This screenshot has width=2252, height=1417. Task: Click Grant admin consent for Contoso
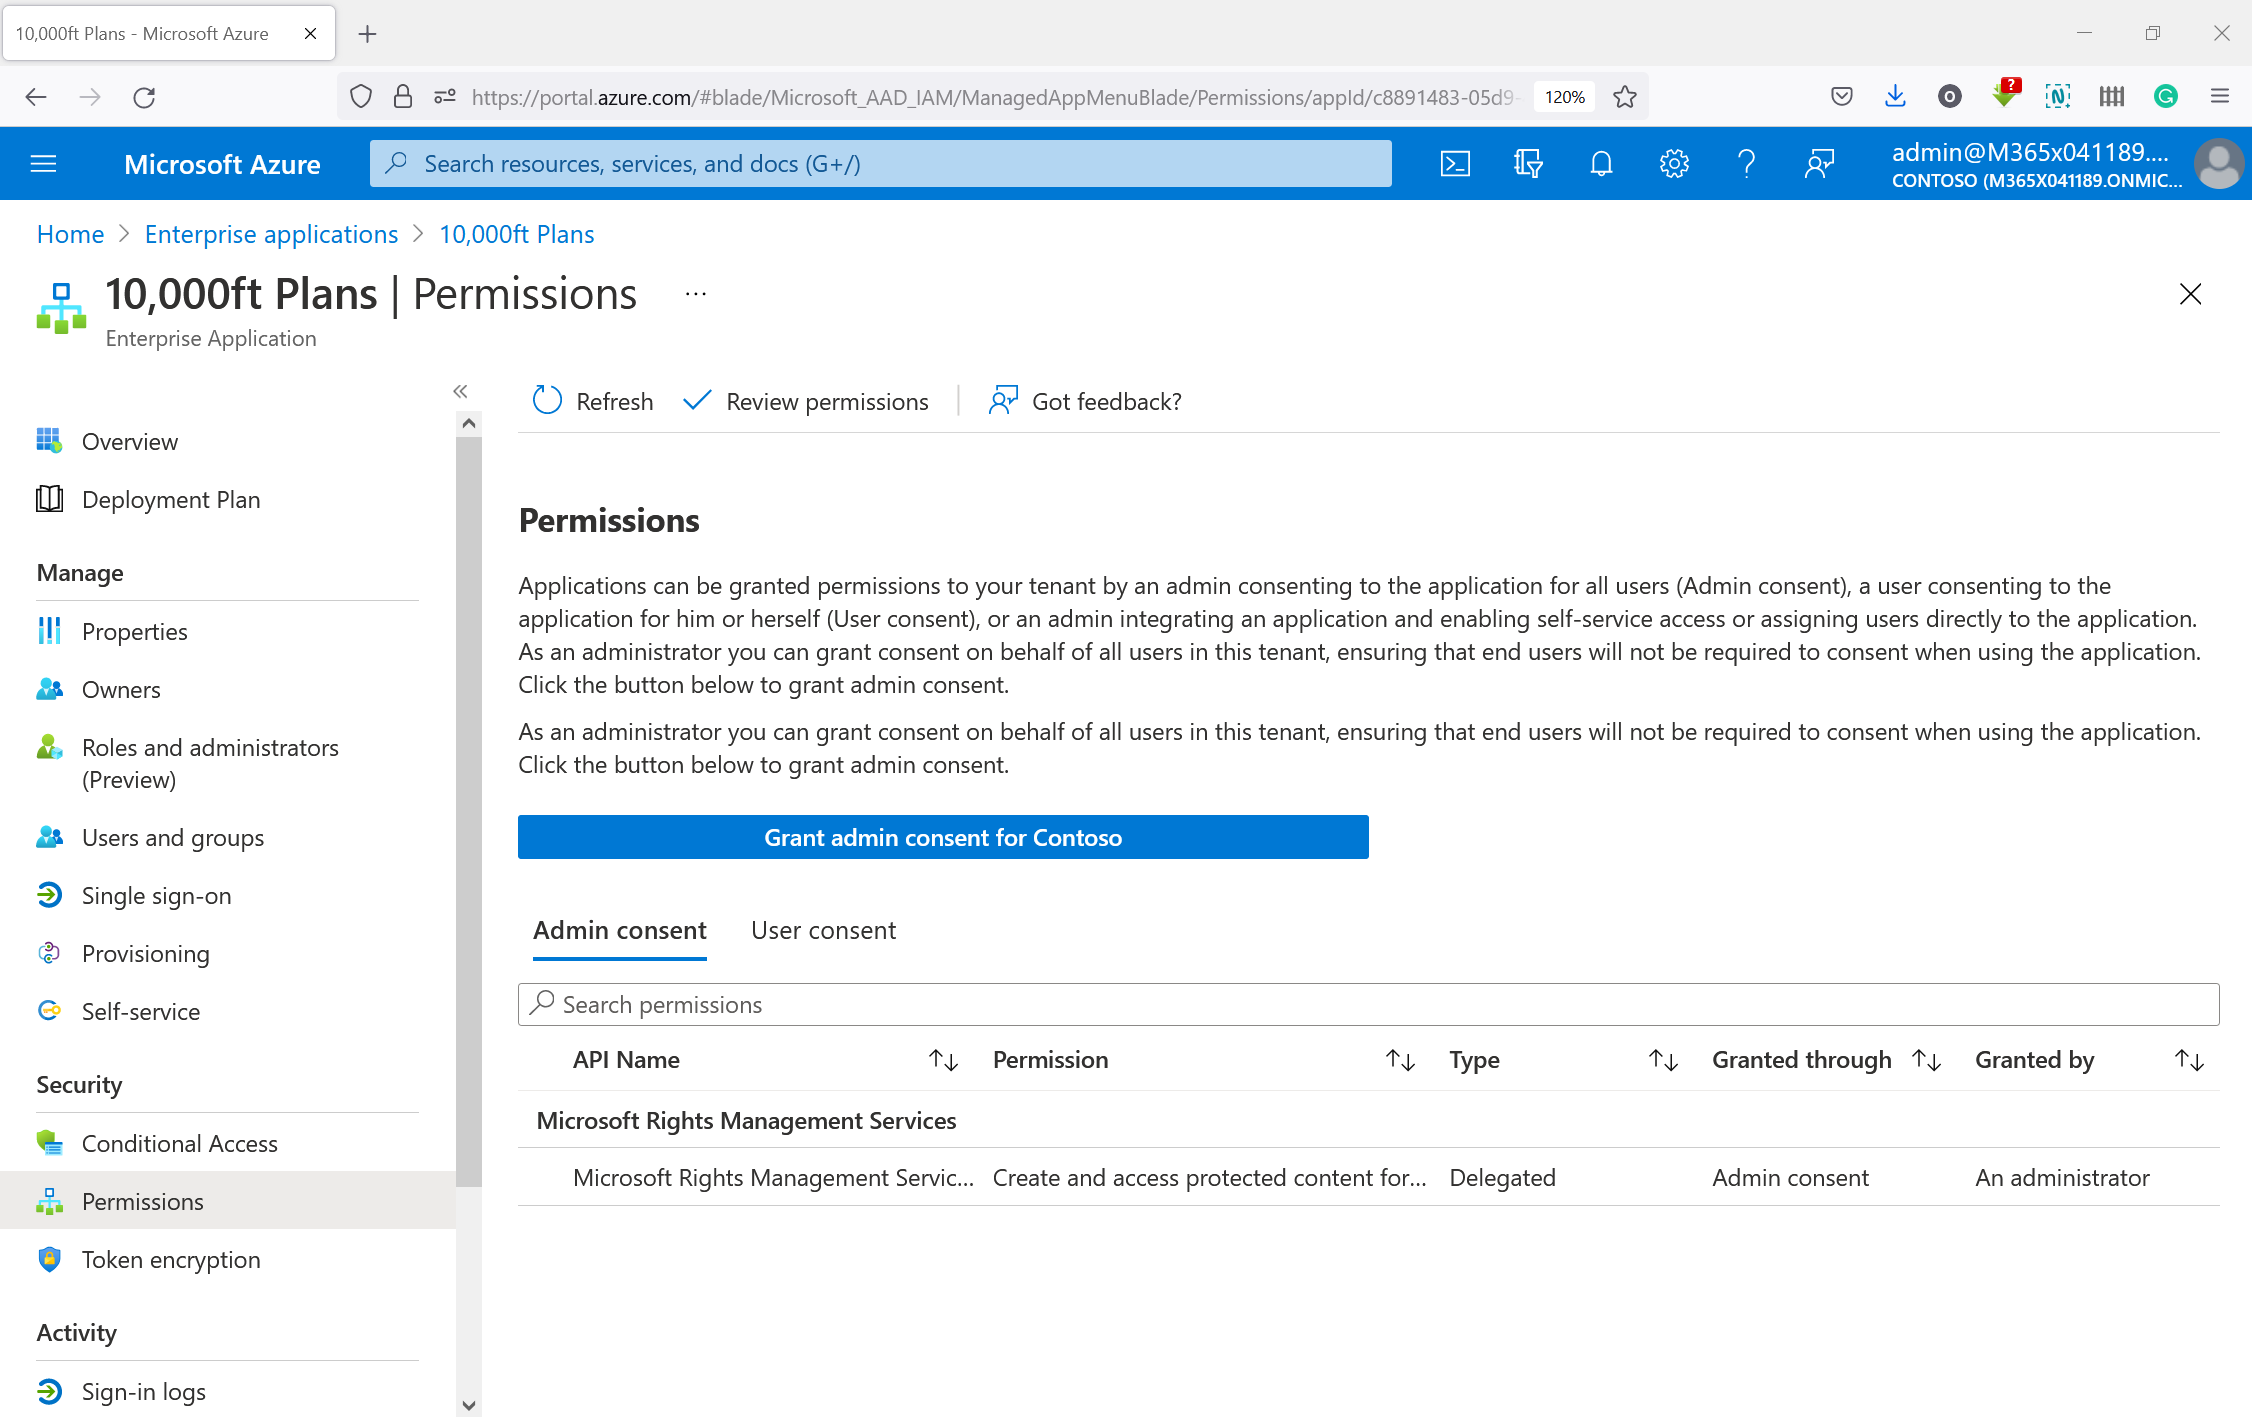(942, 837)
